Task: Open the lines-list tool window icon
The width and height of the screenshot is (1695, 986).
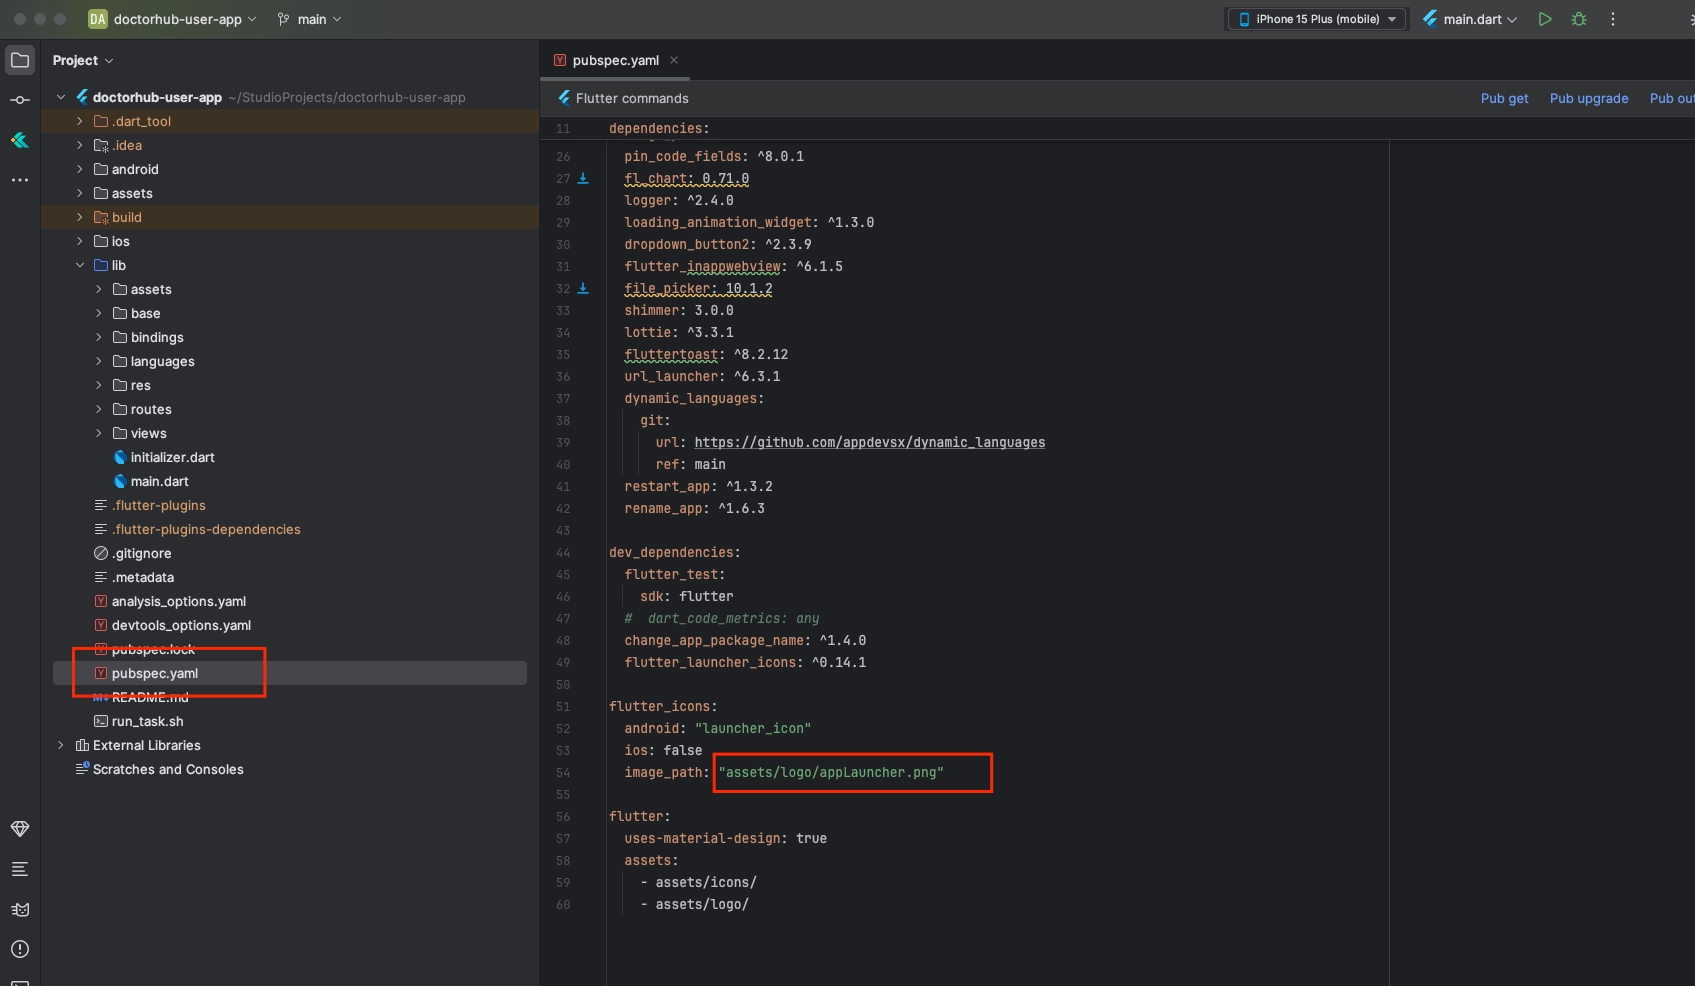Action: click(20, 869)
